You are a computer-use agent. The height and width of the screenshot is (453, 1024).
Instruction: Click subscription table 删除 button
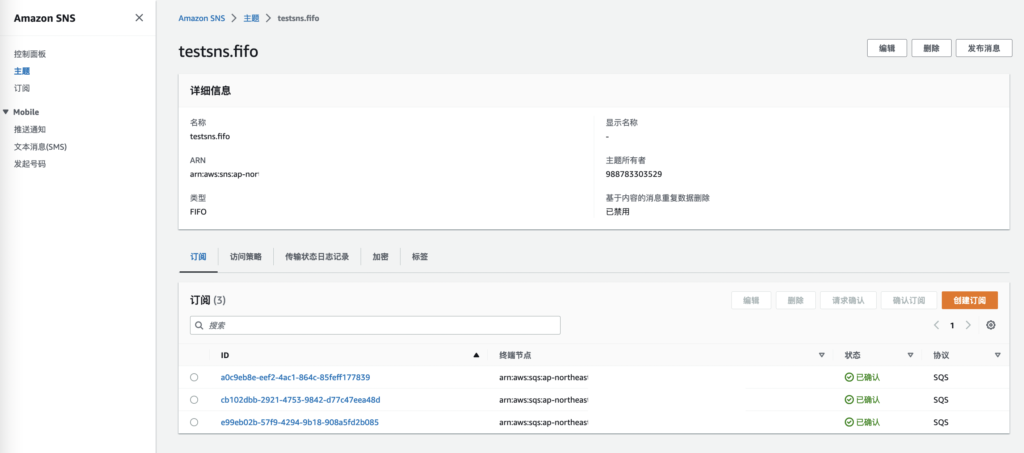(795, 300)
